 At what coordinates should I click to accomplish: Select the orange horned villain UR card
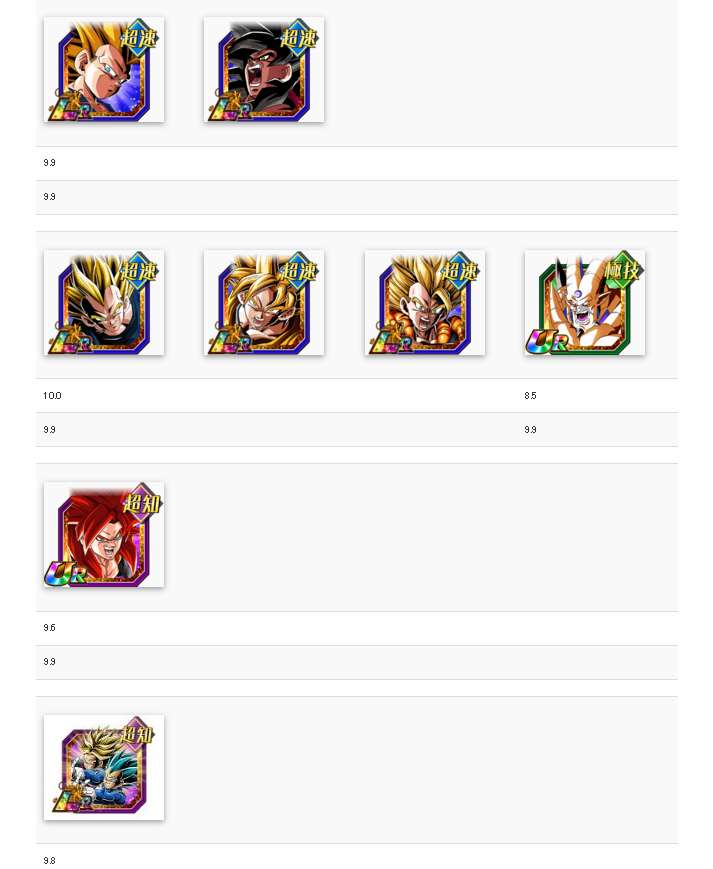(584, 302)
